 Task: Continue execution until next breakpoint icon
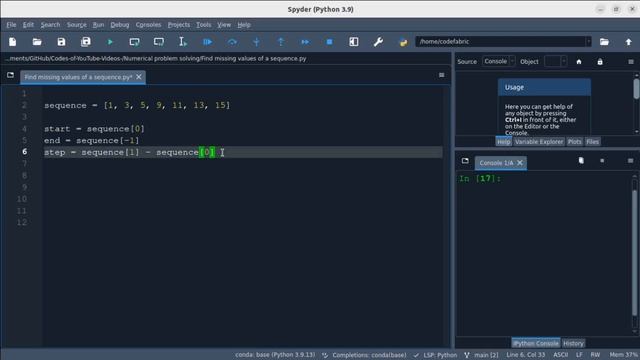click(x=305, y=42)
